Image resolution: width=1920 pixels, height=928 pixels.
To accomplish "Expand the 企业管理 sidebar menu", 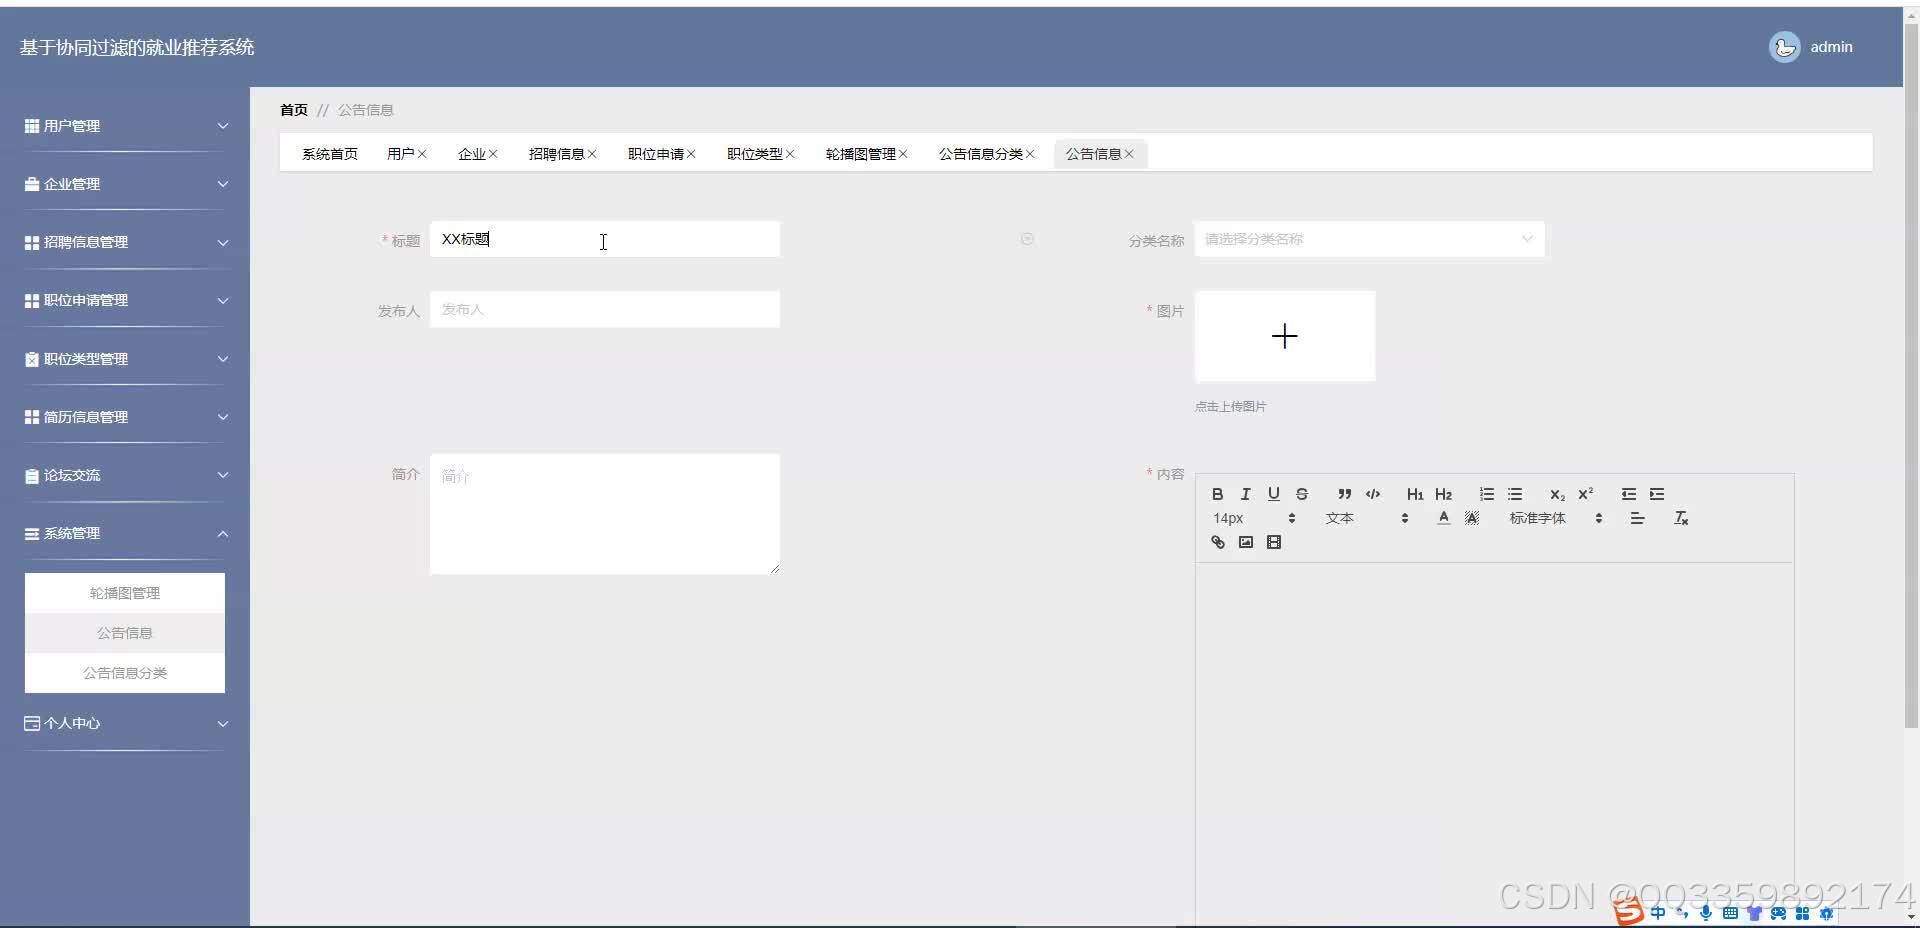I will [125, 184].
